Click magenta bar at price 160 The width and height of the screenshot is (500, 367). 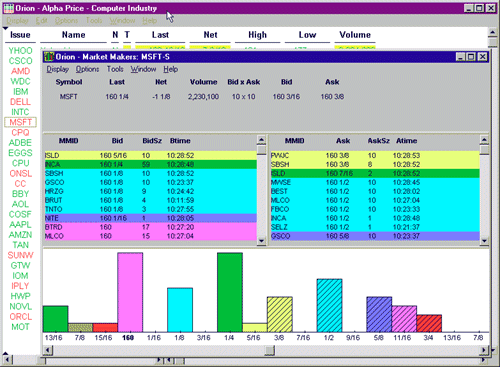(x=130, y=292)
